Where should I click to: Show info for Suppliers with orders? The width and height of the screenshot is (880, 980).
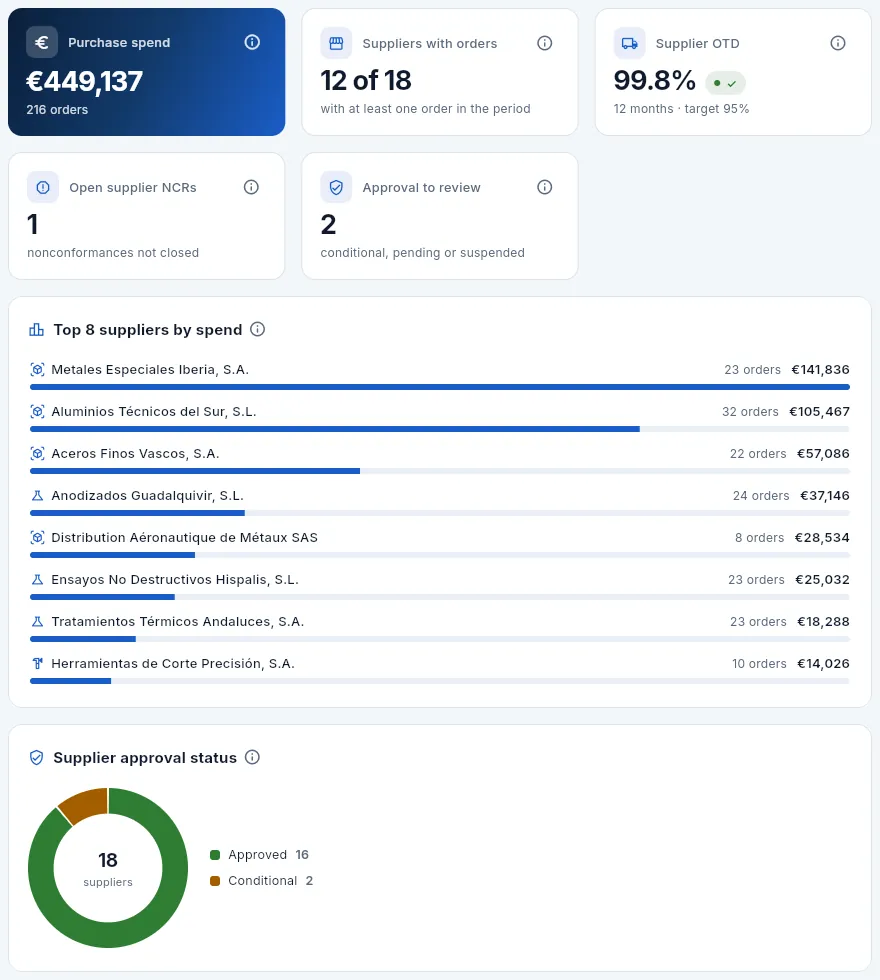click(x=545, y=43)
